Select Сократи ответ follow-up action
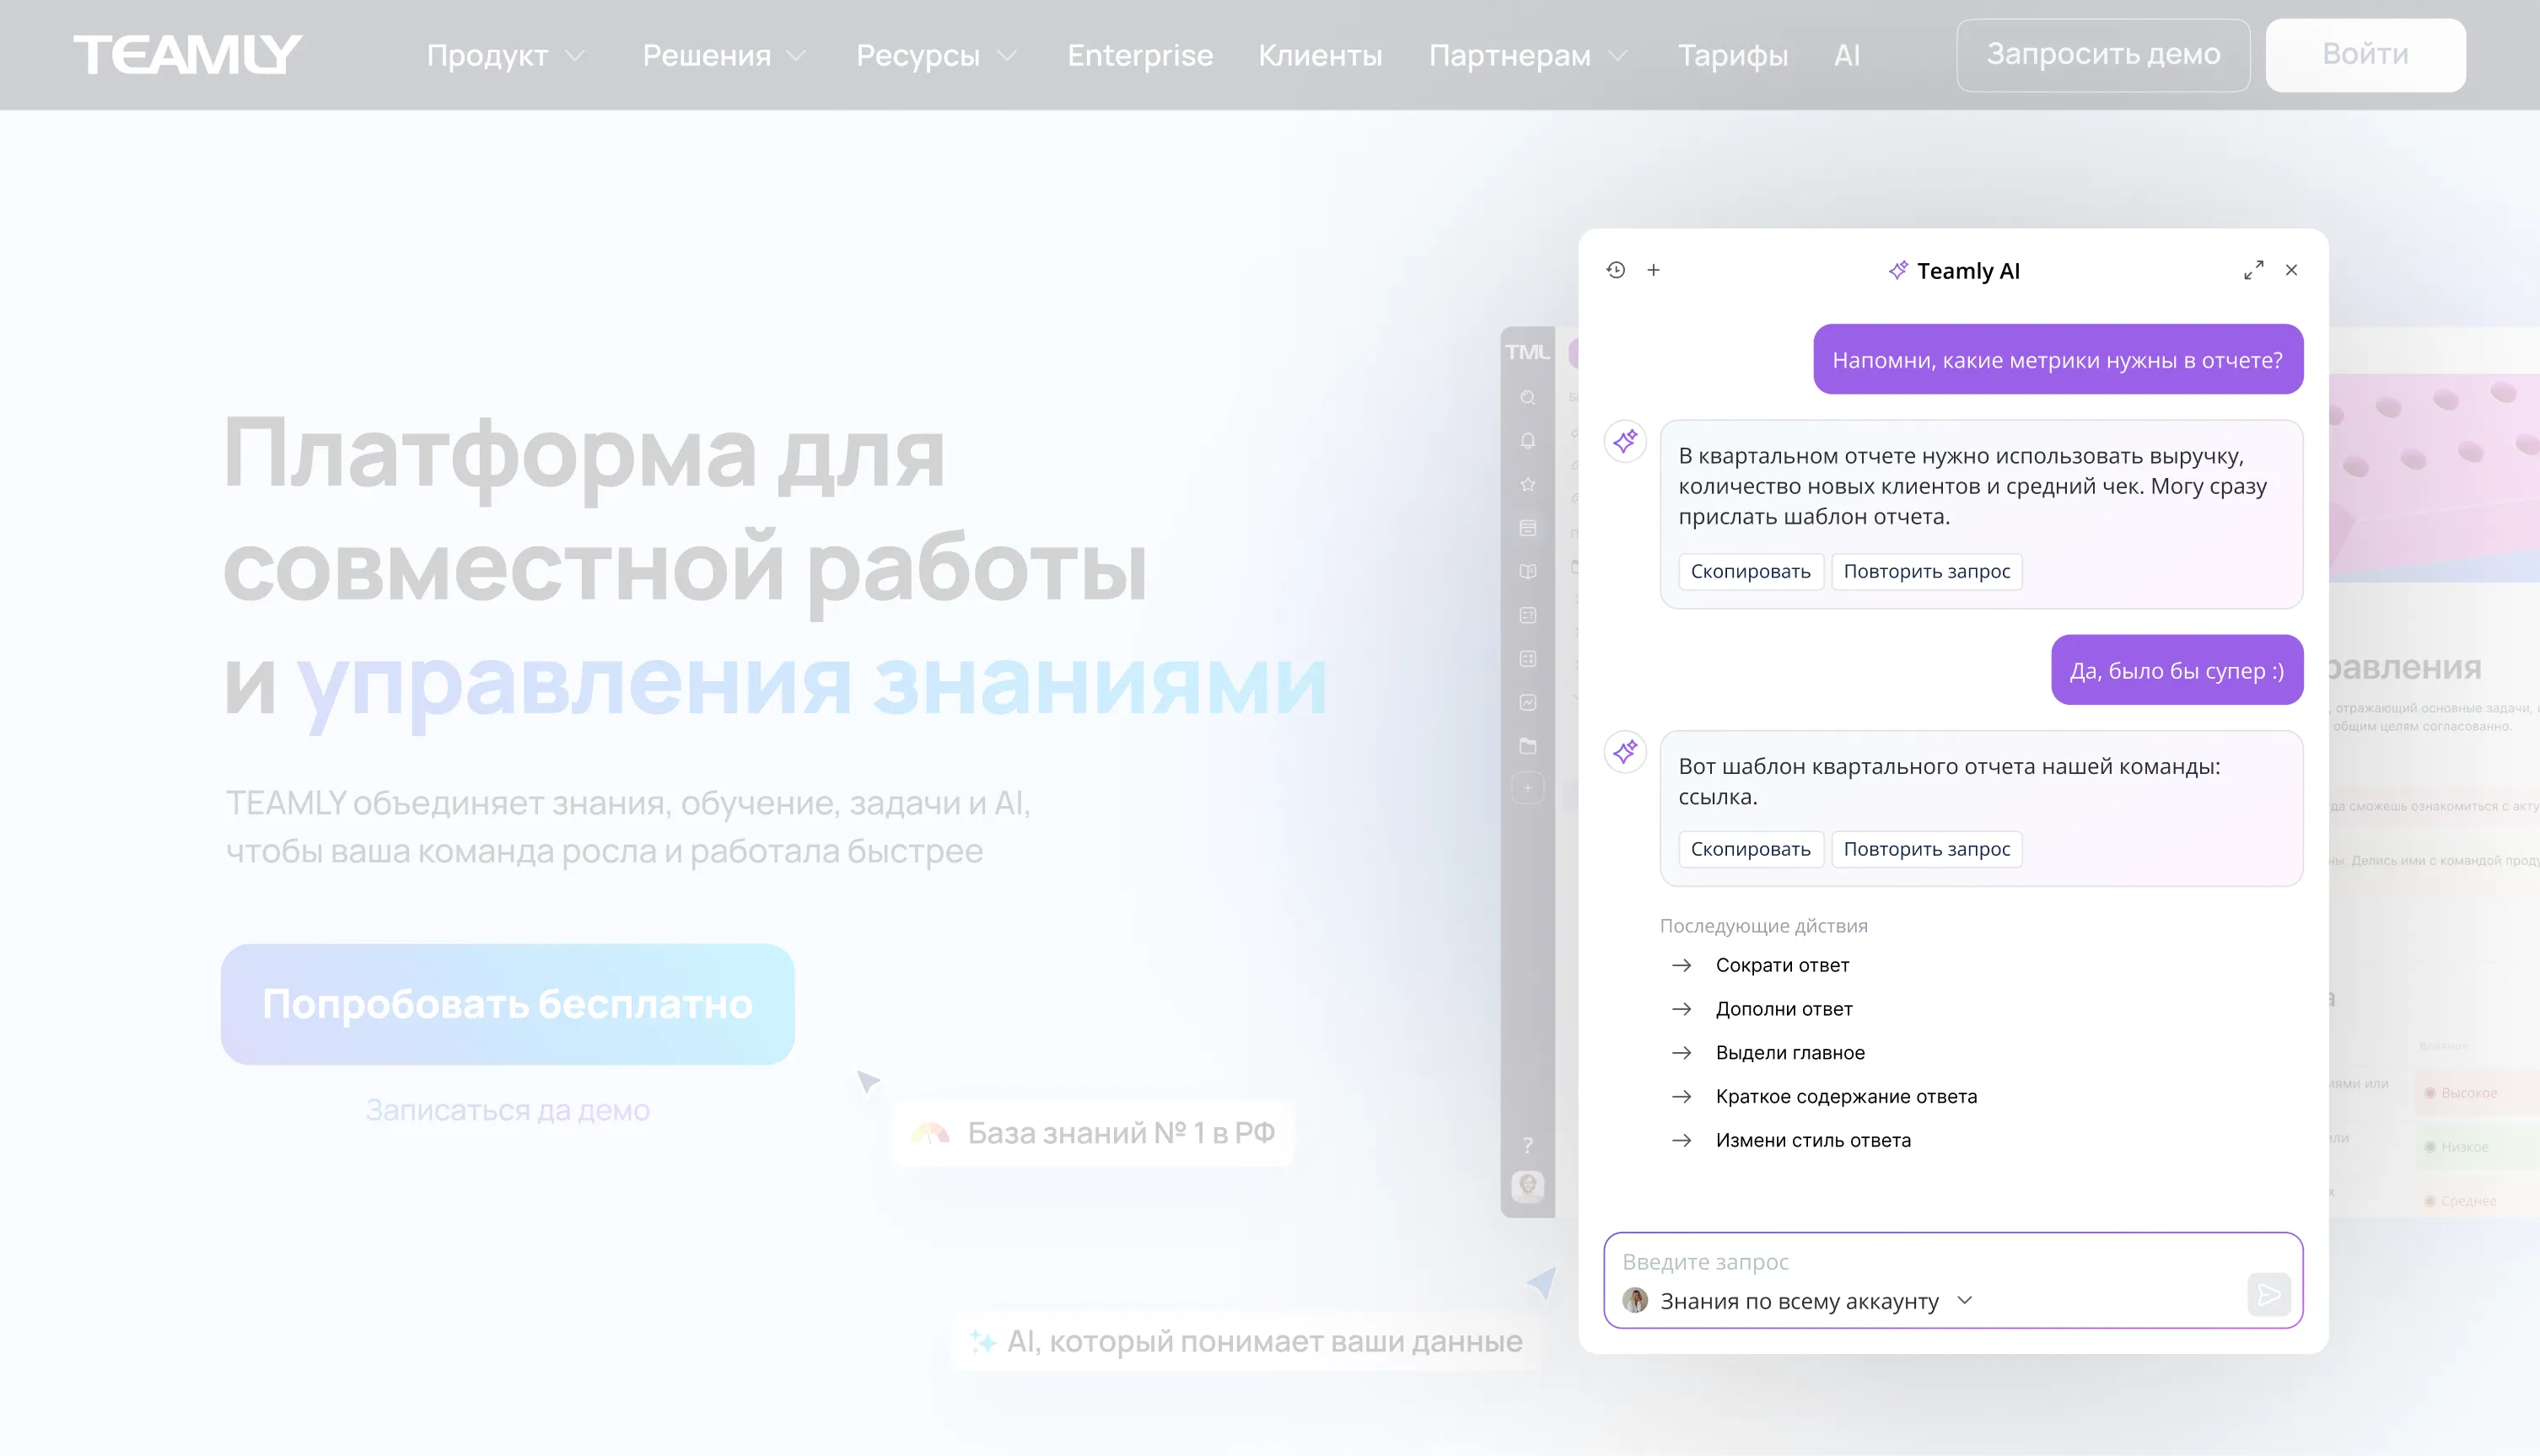Image resolution: width=2540 pixels, height=1456 pixels. (1782, 965)
